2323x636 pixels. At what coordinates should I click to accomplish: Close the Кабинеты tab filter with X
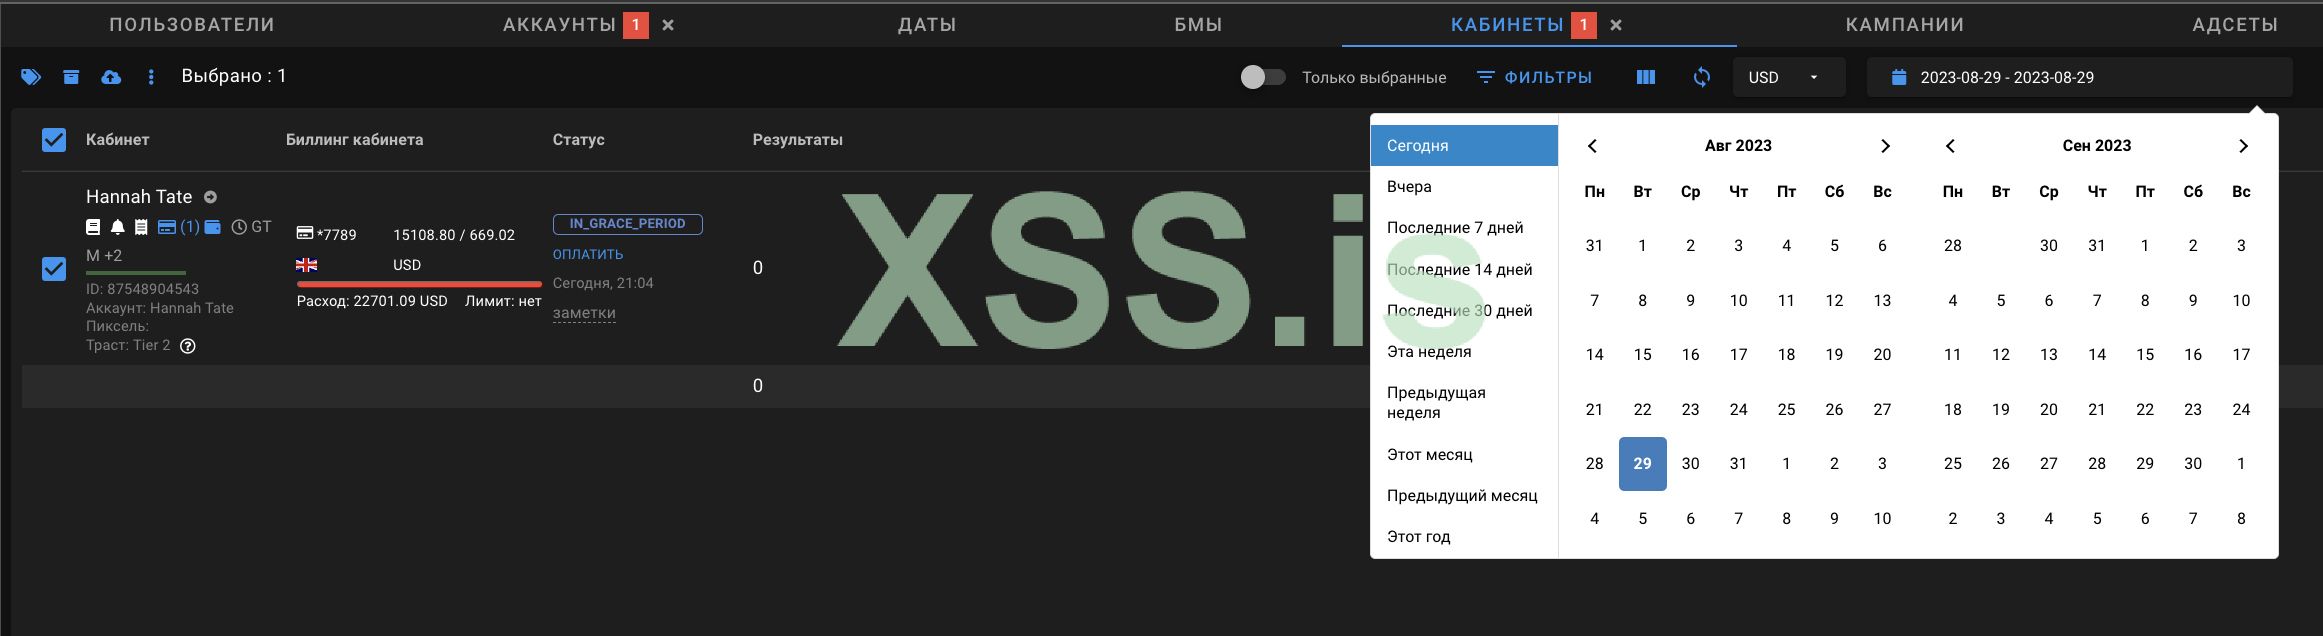(1616, 25)
